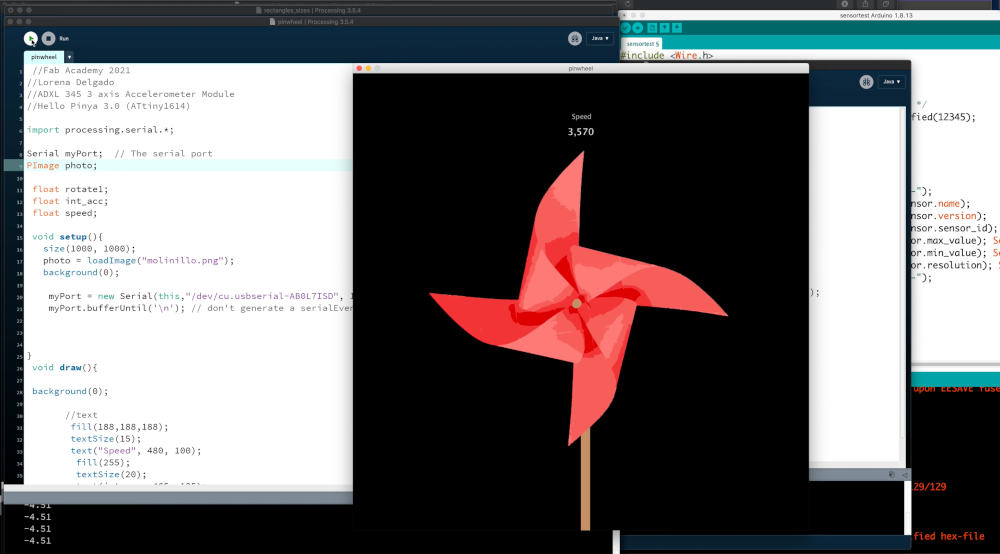Click the 'or.resolution);' line in Arduino editor
The width and height of the screenshot is (1000, 554).
pos(952,265)
